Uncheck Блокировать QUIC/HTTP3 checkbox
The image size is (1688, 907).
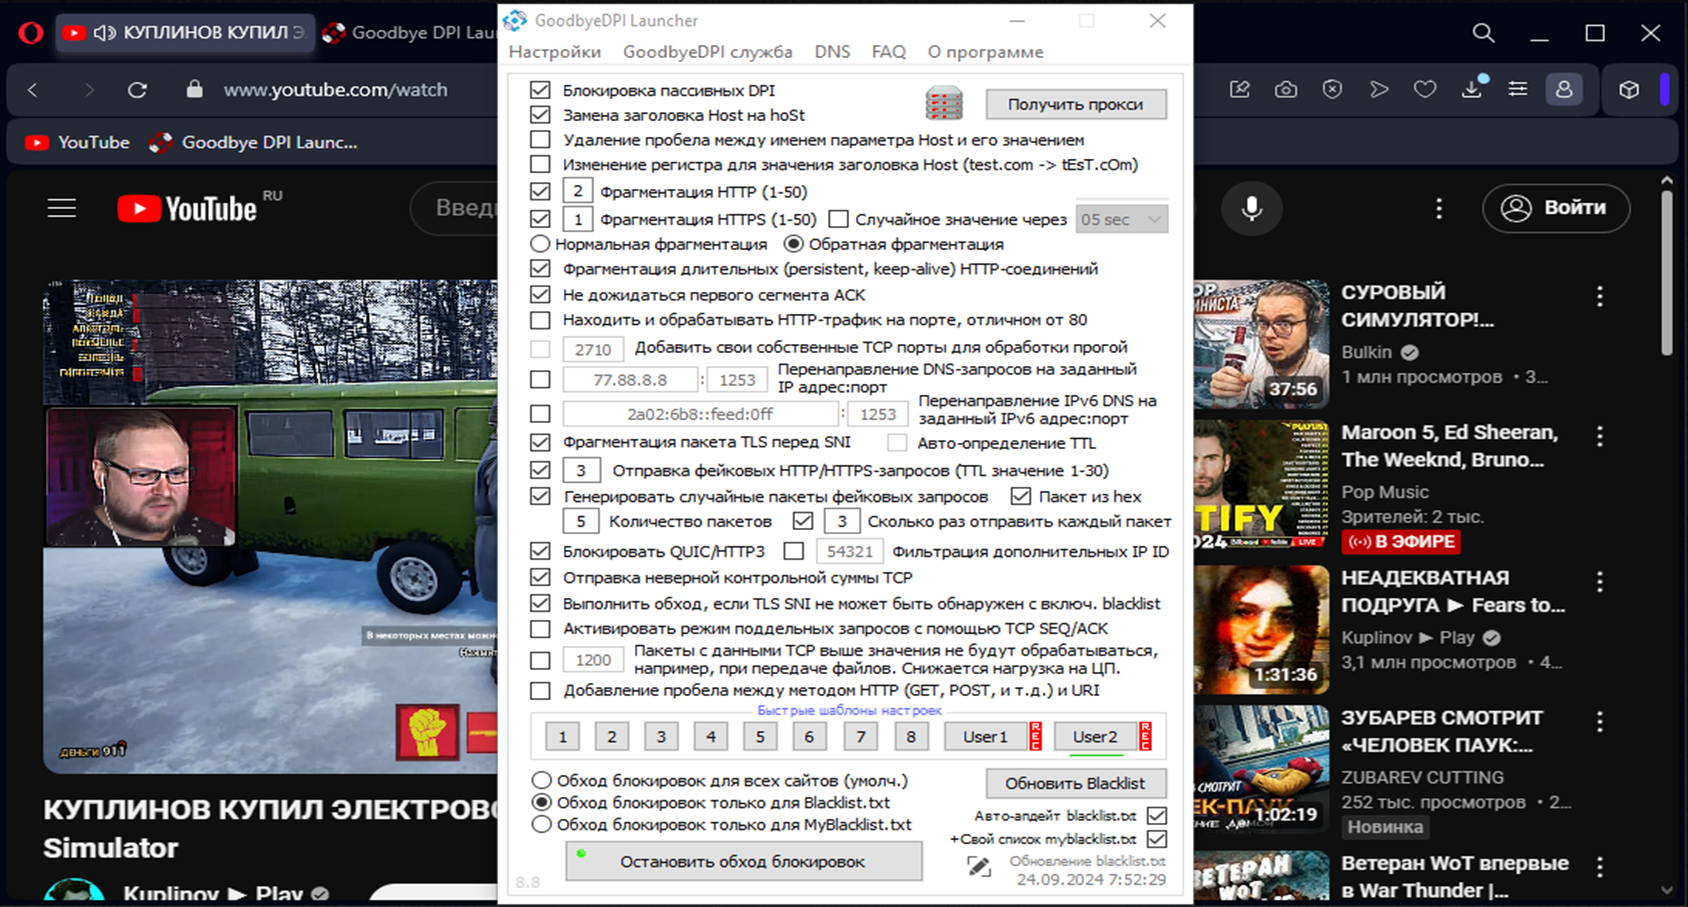[540, 551]
